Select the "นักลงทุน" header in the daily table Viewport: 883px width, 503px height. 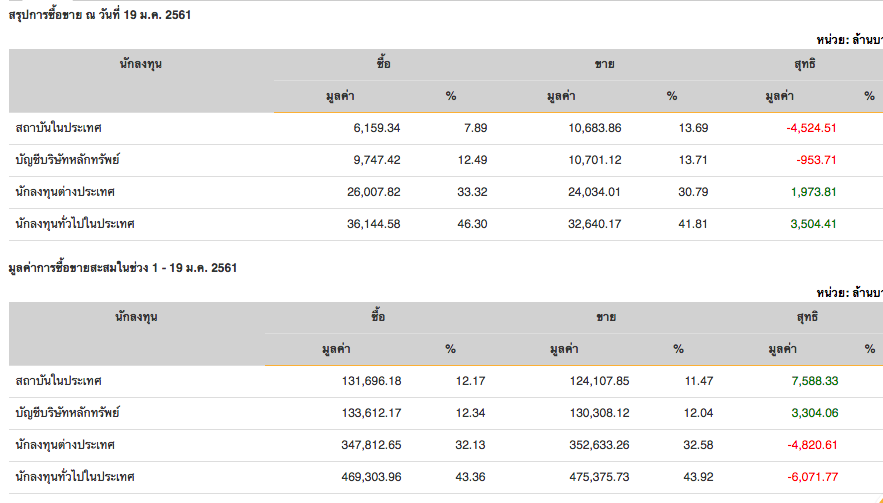pyautogui.click(x=140, y=64)
